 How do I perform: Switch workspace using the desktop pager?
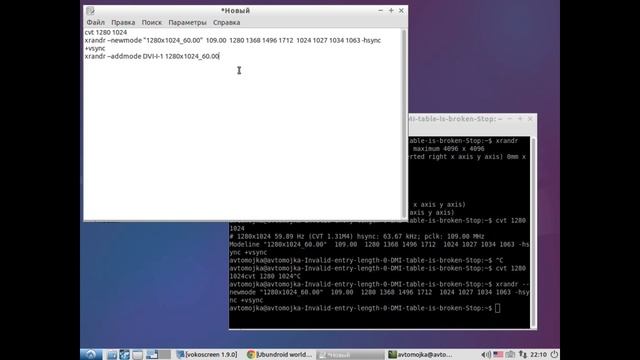(158, 355)
